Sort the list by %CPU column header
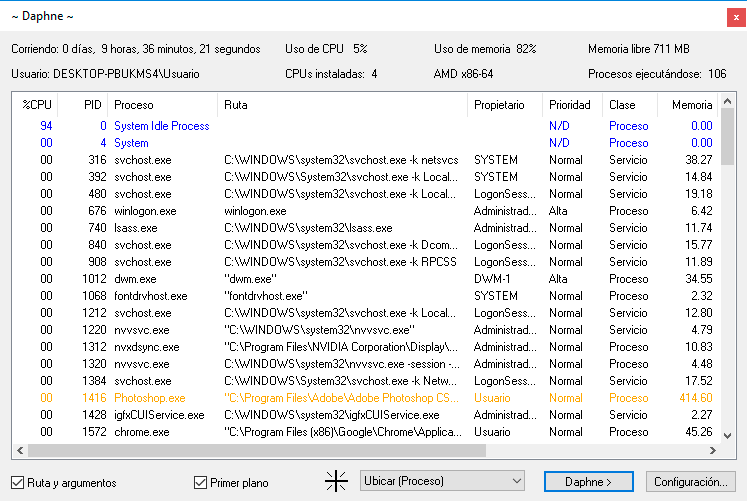The image size is (747, 501). tap(35, 105)
